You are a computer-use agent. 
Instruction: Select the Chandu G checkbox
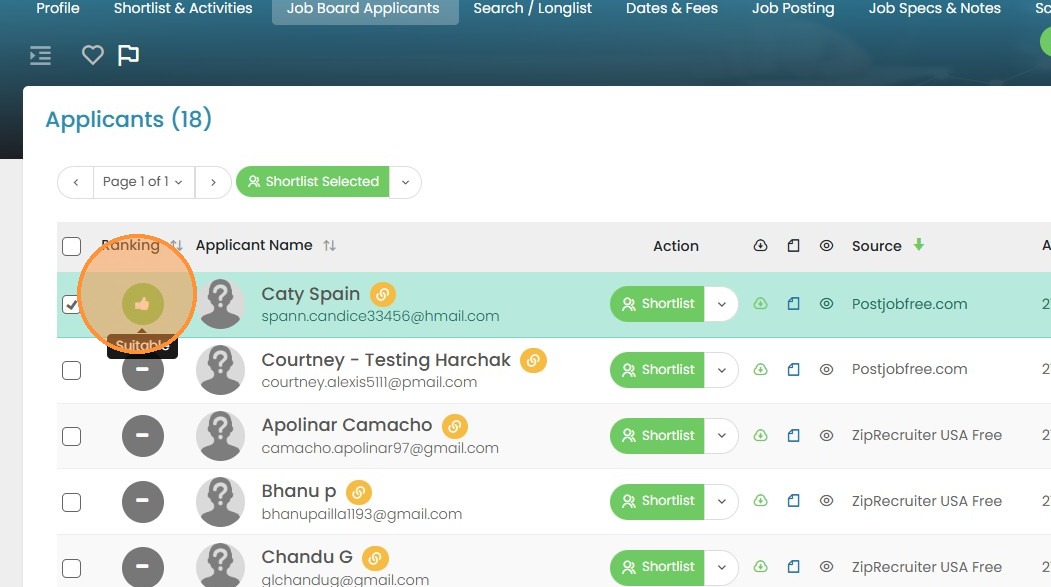point(72,568)
